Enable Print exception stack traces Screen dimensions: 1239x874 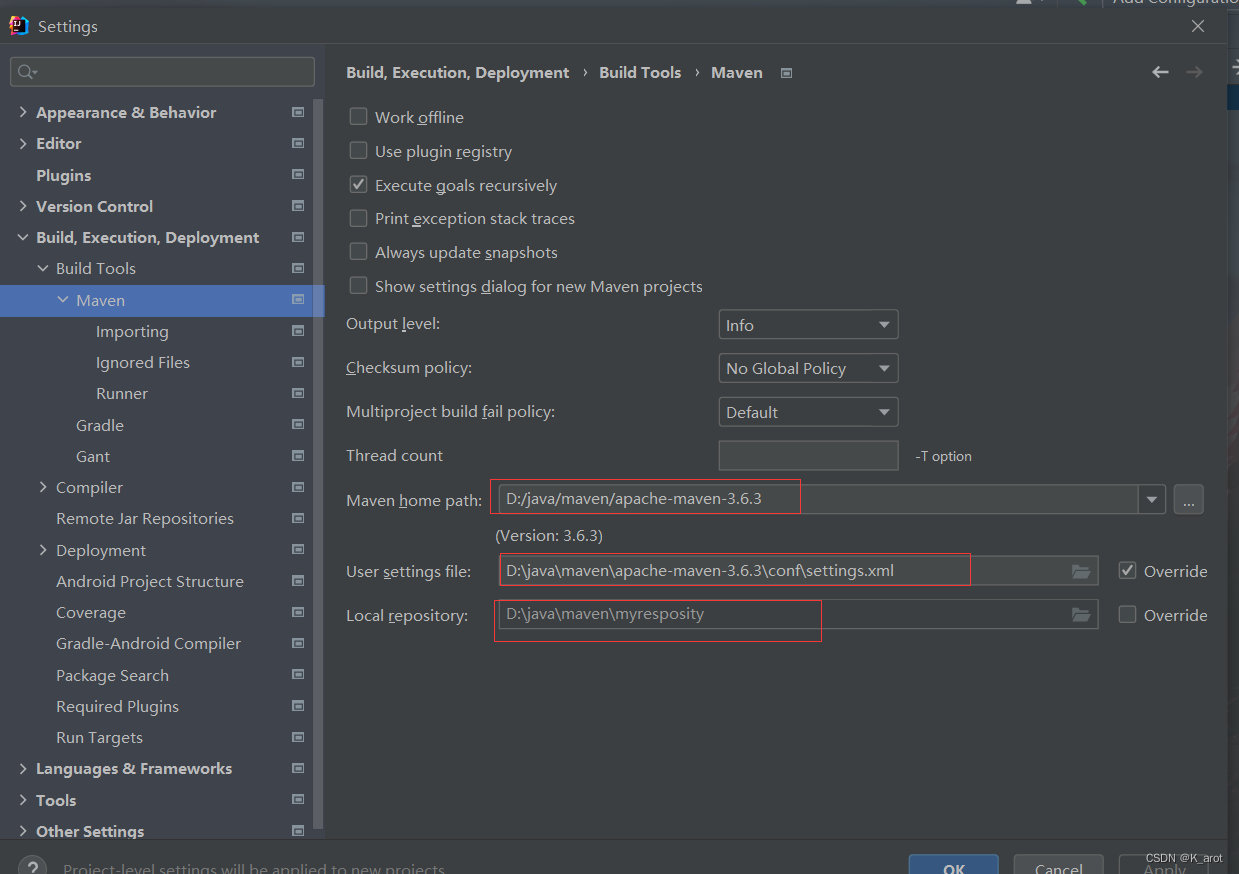(358, 218)
